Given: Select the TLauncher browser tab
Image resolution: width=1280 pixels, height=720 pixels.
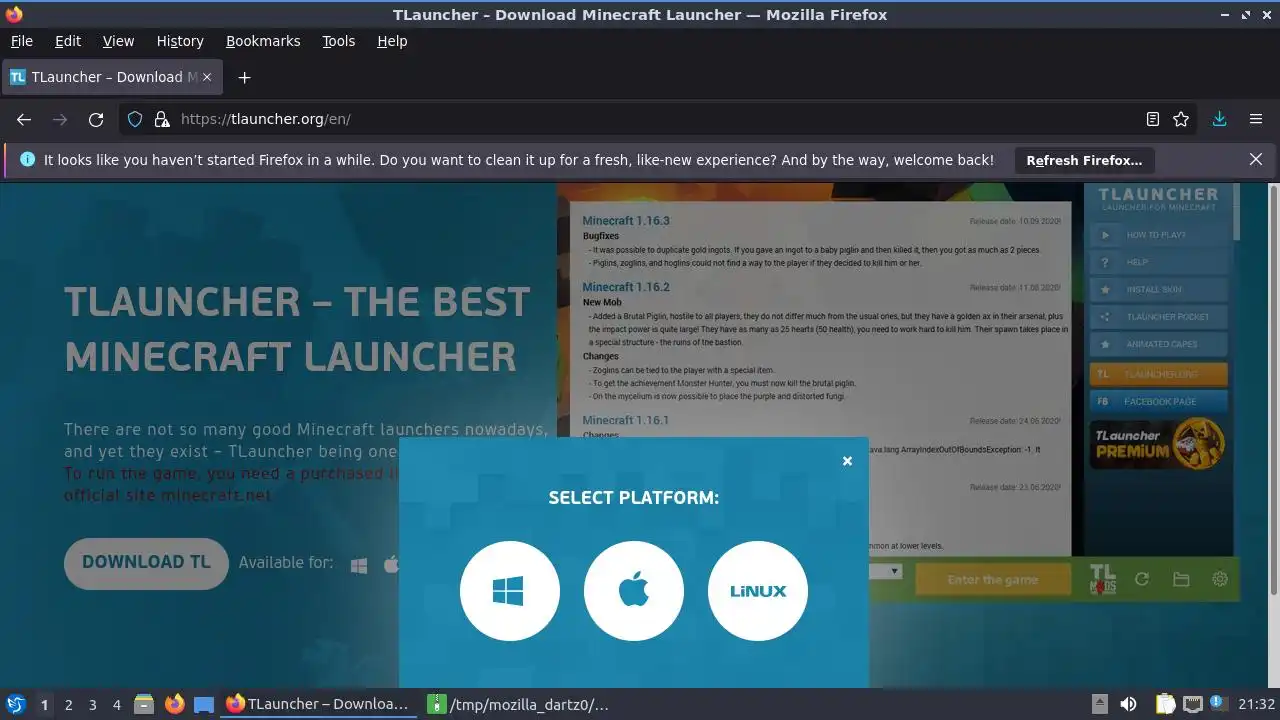Looking at the screenshot, I should coord(112,77).
